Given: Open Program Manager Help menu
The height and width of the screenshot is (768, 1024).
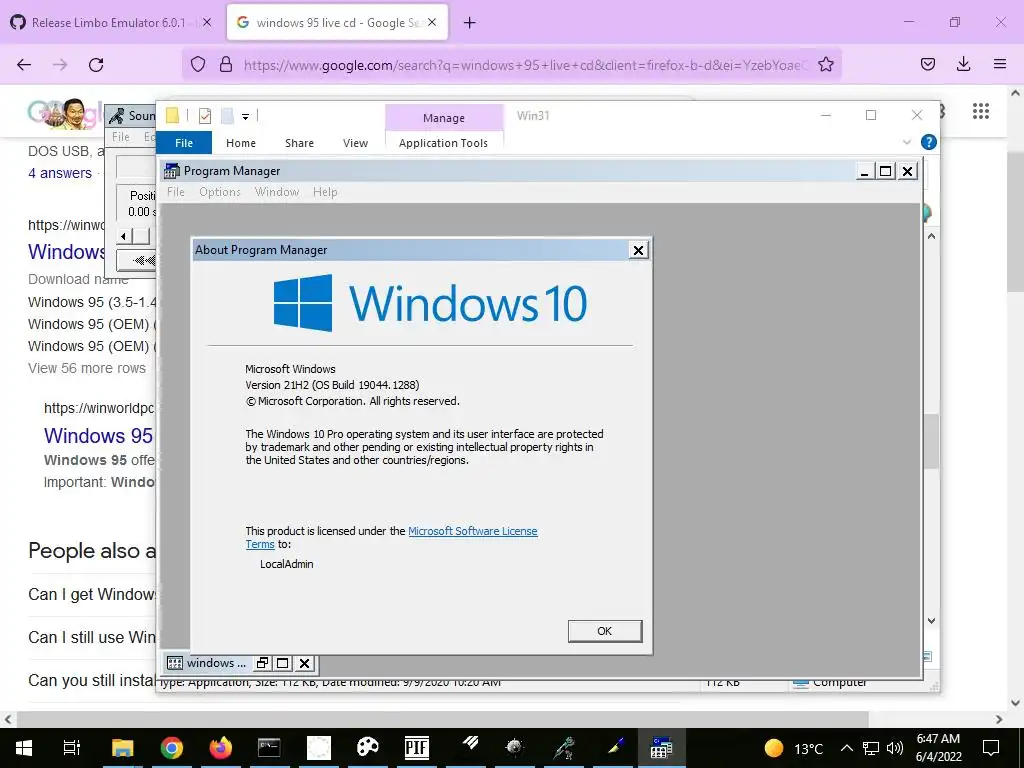Looking at the screenshot, I should tap(325, 192).
